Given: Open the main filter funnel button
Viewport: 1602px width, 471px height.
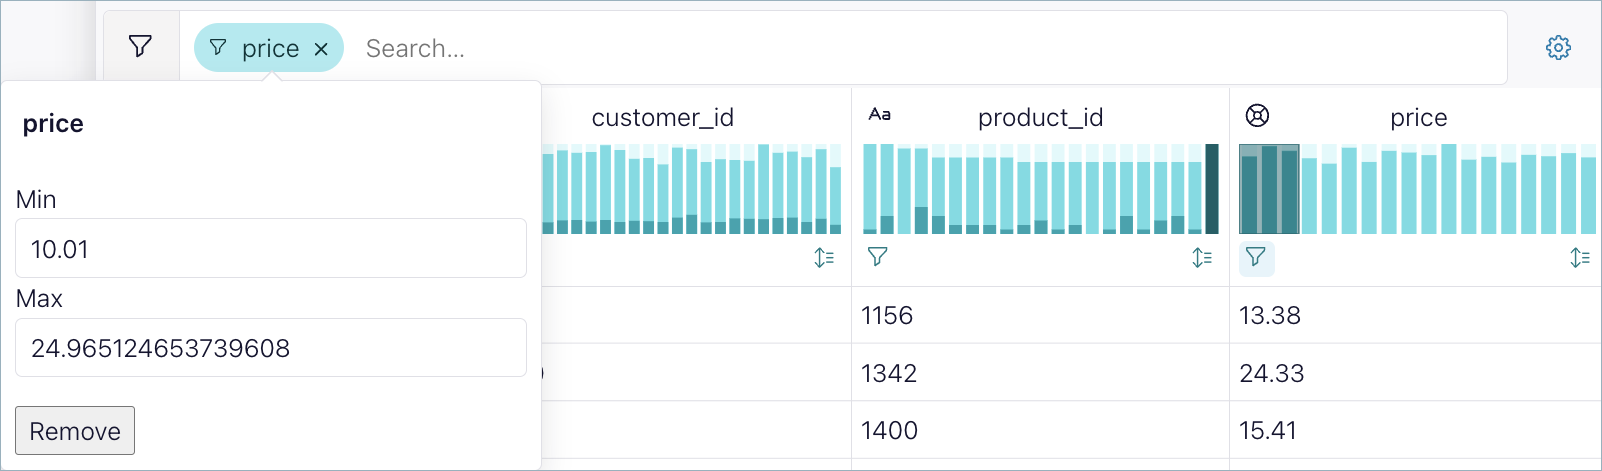Looking at the screenshot, I should point(141,47).
